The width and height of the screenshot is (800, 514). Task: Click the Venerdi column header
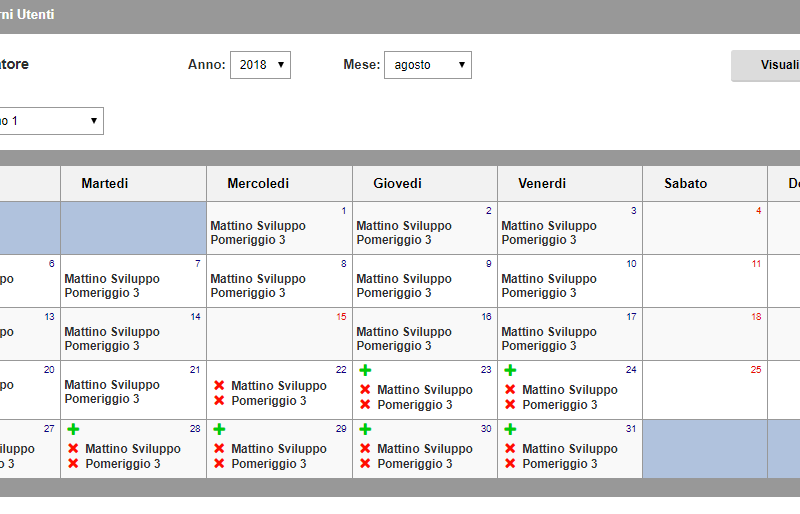tap(570, 183)
